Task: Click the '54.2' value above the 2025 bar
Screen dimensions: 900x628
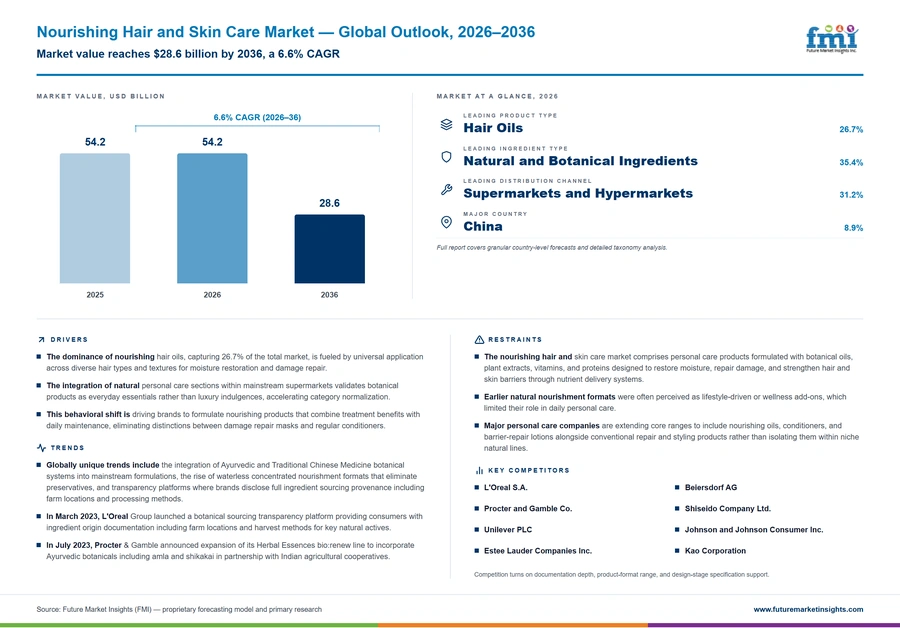Action: [x=95, y=142]
